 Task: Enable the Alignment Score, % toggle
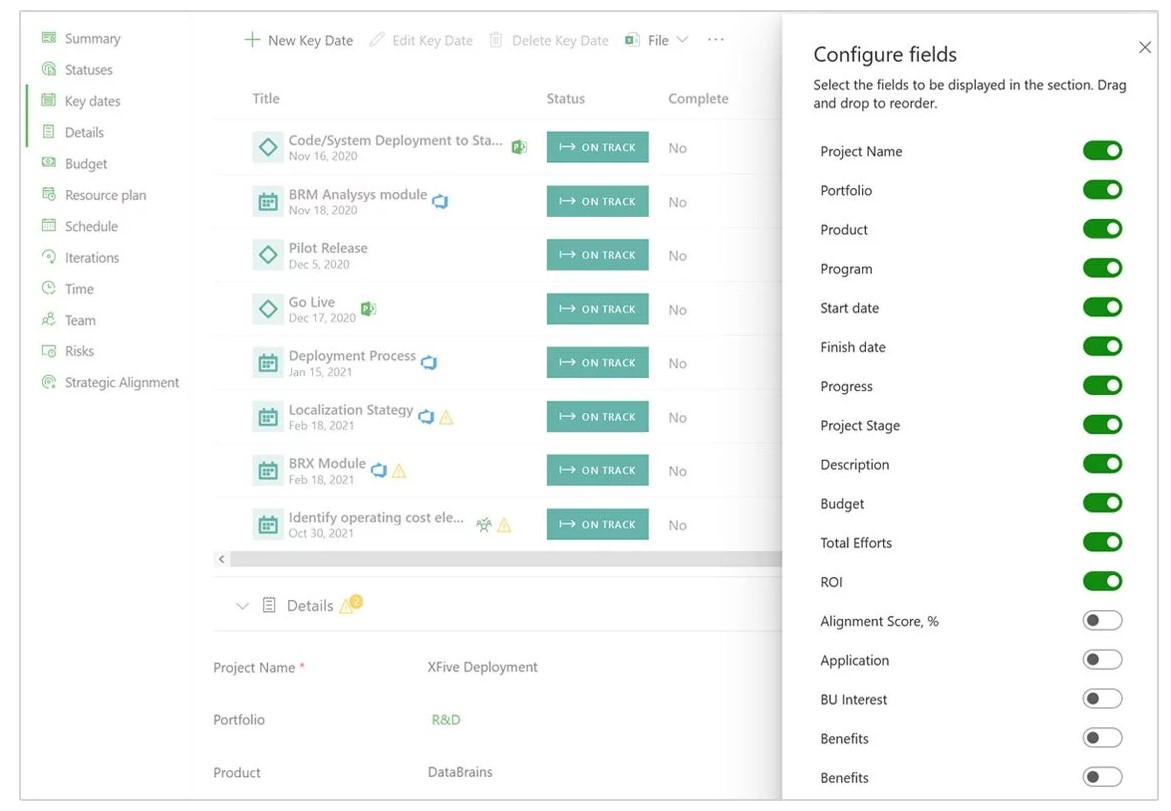1102,621
